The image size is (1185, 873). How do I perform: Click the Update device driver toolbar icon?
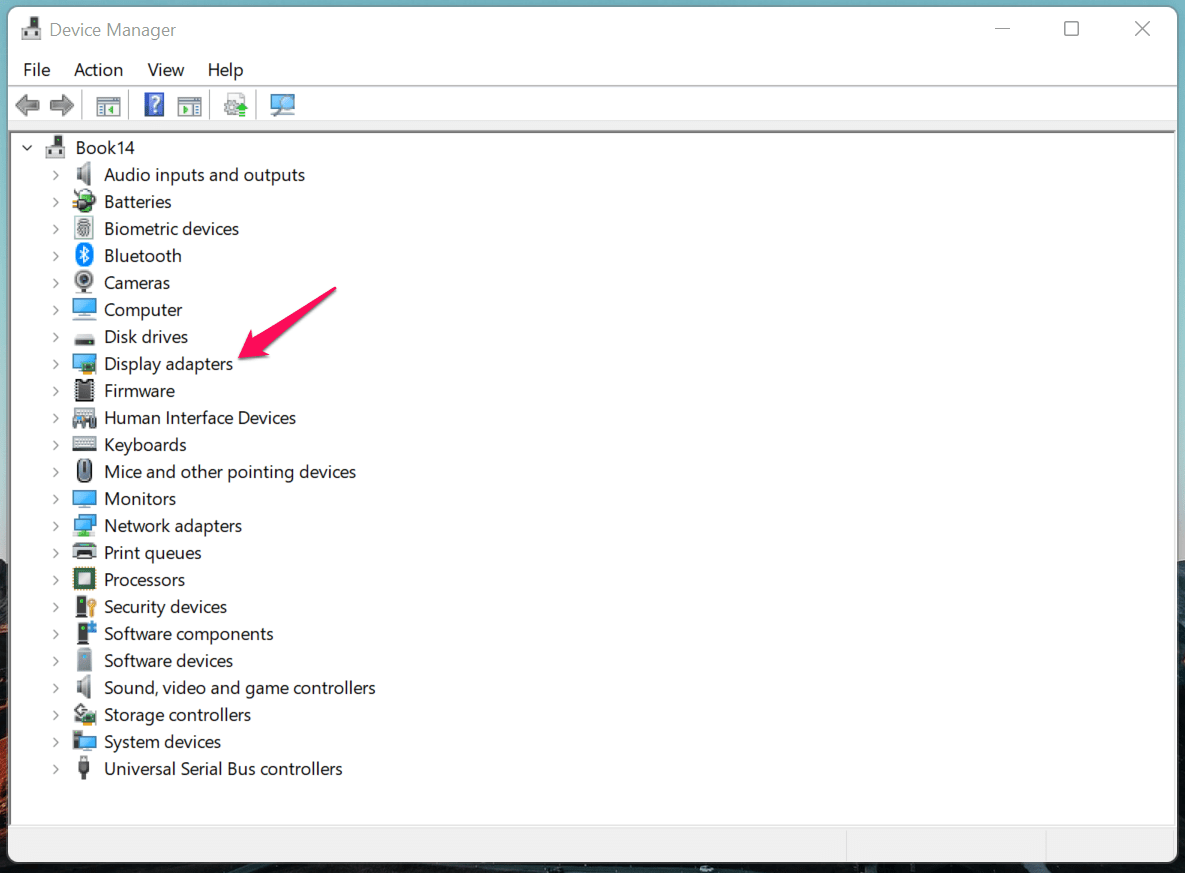point(235,105)
